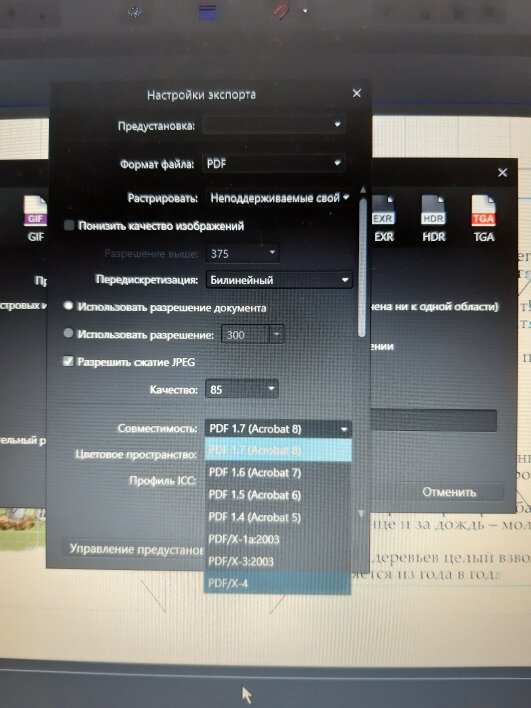Viewport: 531px width, 708px height.
Task: Open the 'Формат файла' PDF dropdown
Action: [274, 163]
